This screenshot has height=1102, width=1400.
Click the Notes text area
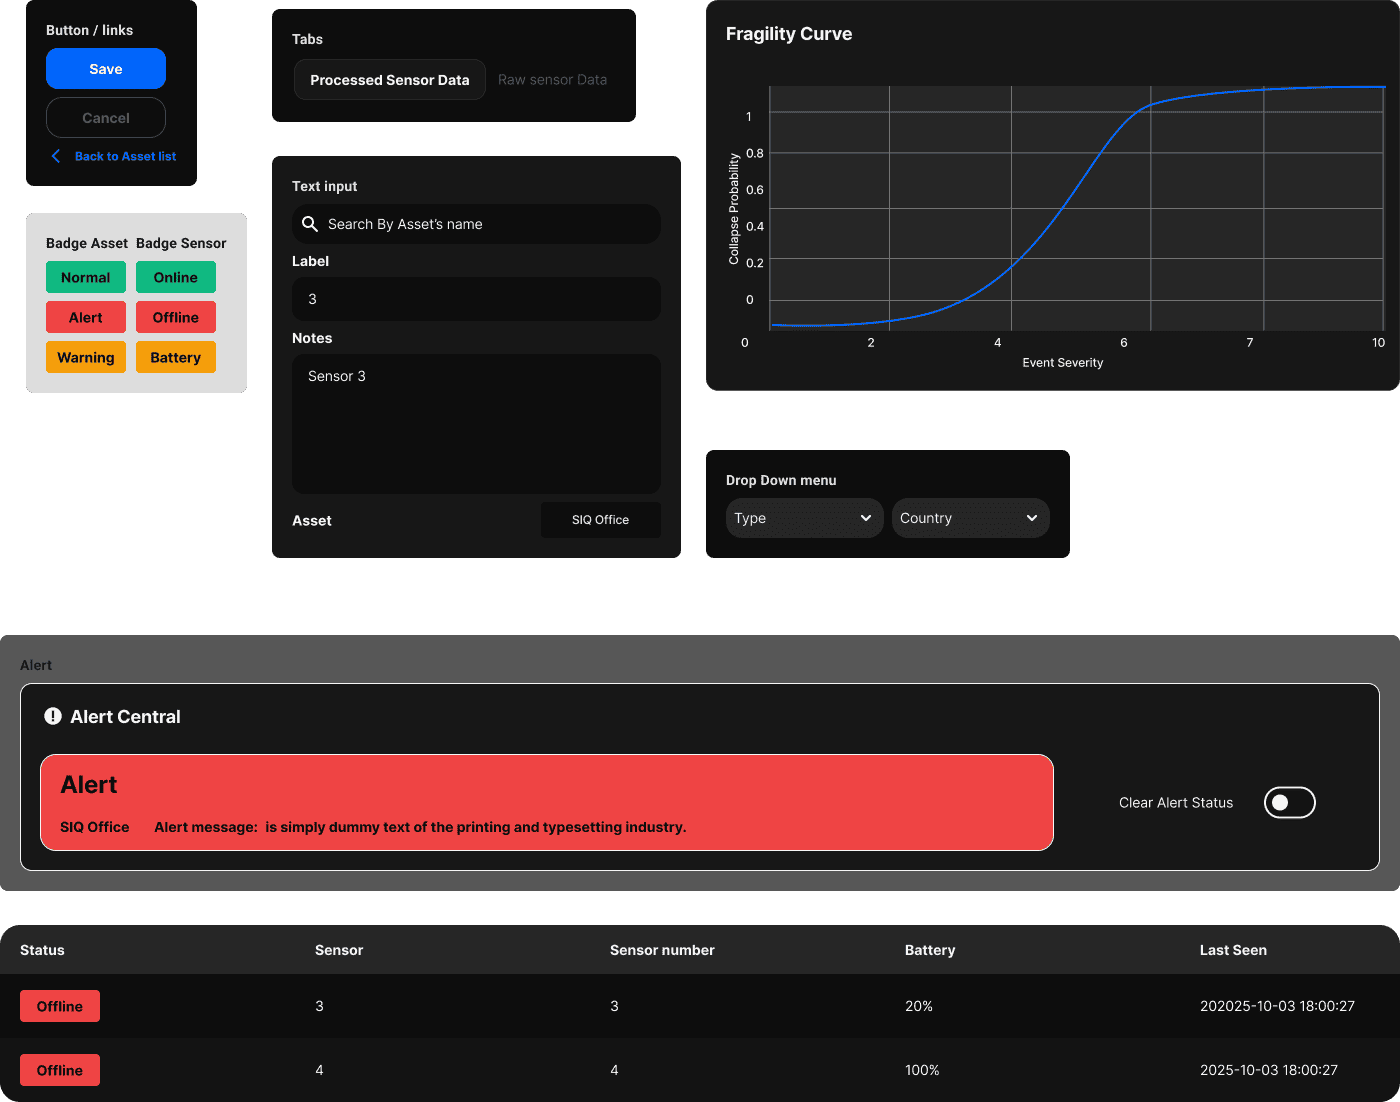click(476, 424)
